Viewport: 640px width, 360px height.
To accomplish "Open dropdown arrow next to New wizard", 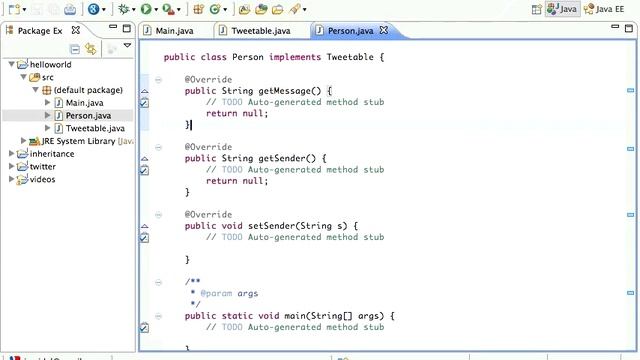I will [24, 9].
